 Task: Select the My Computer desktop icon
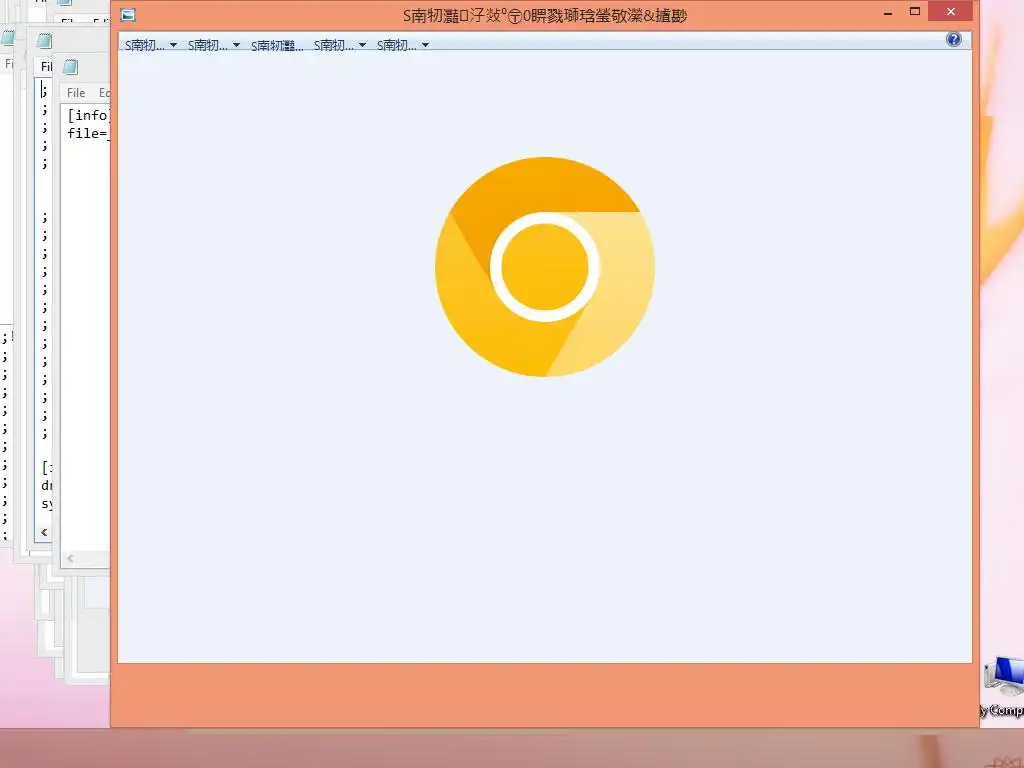(x=1003, y=686)
